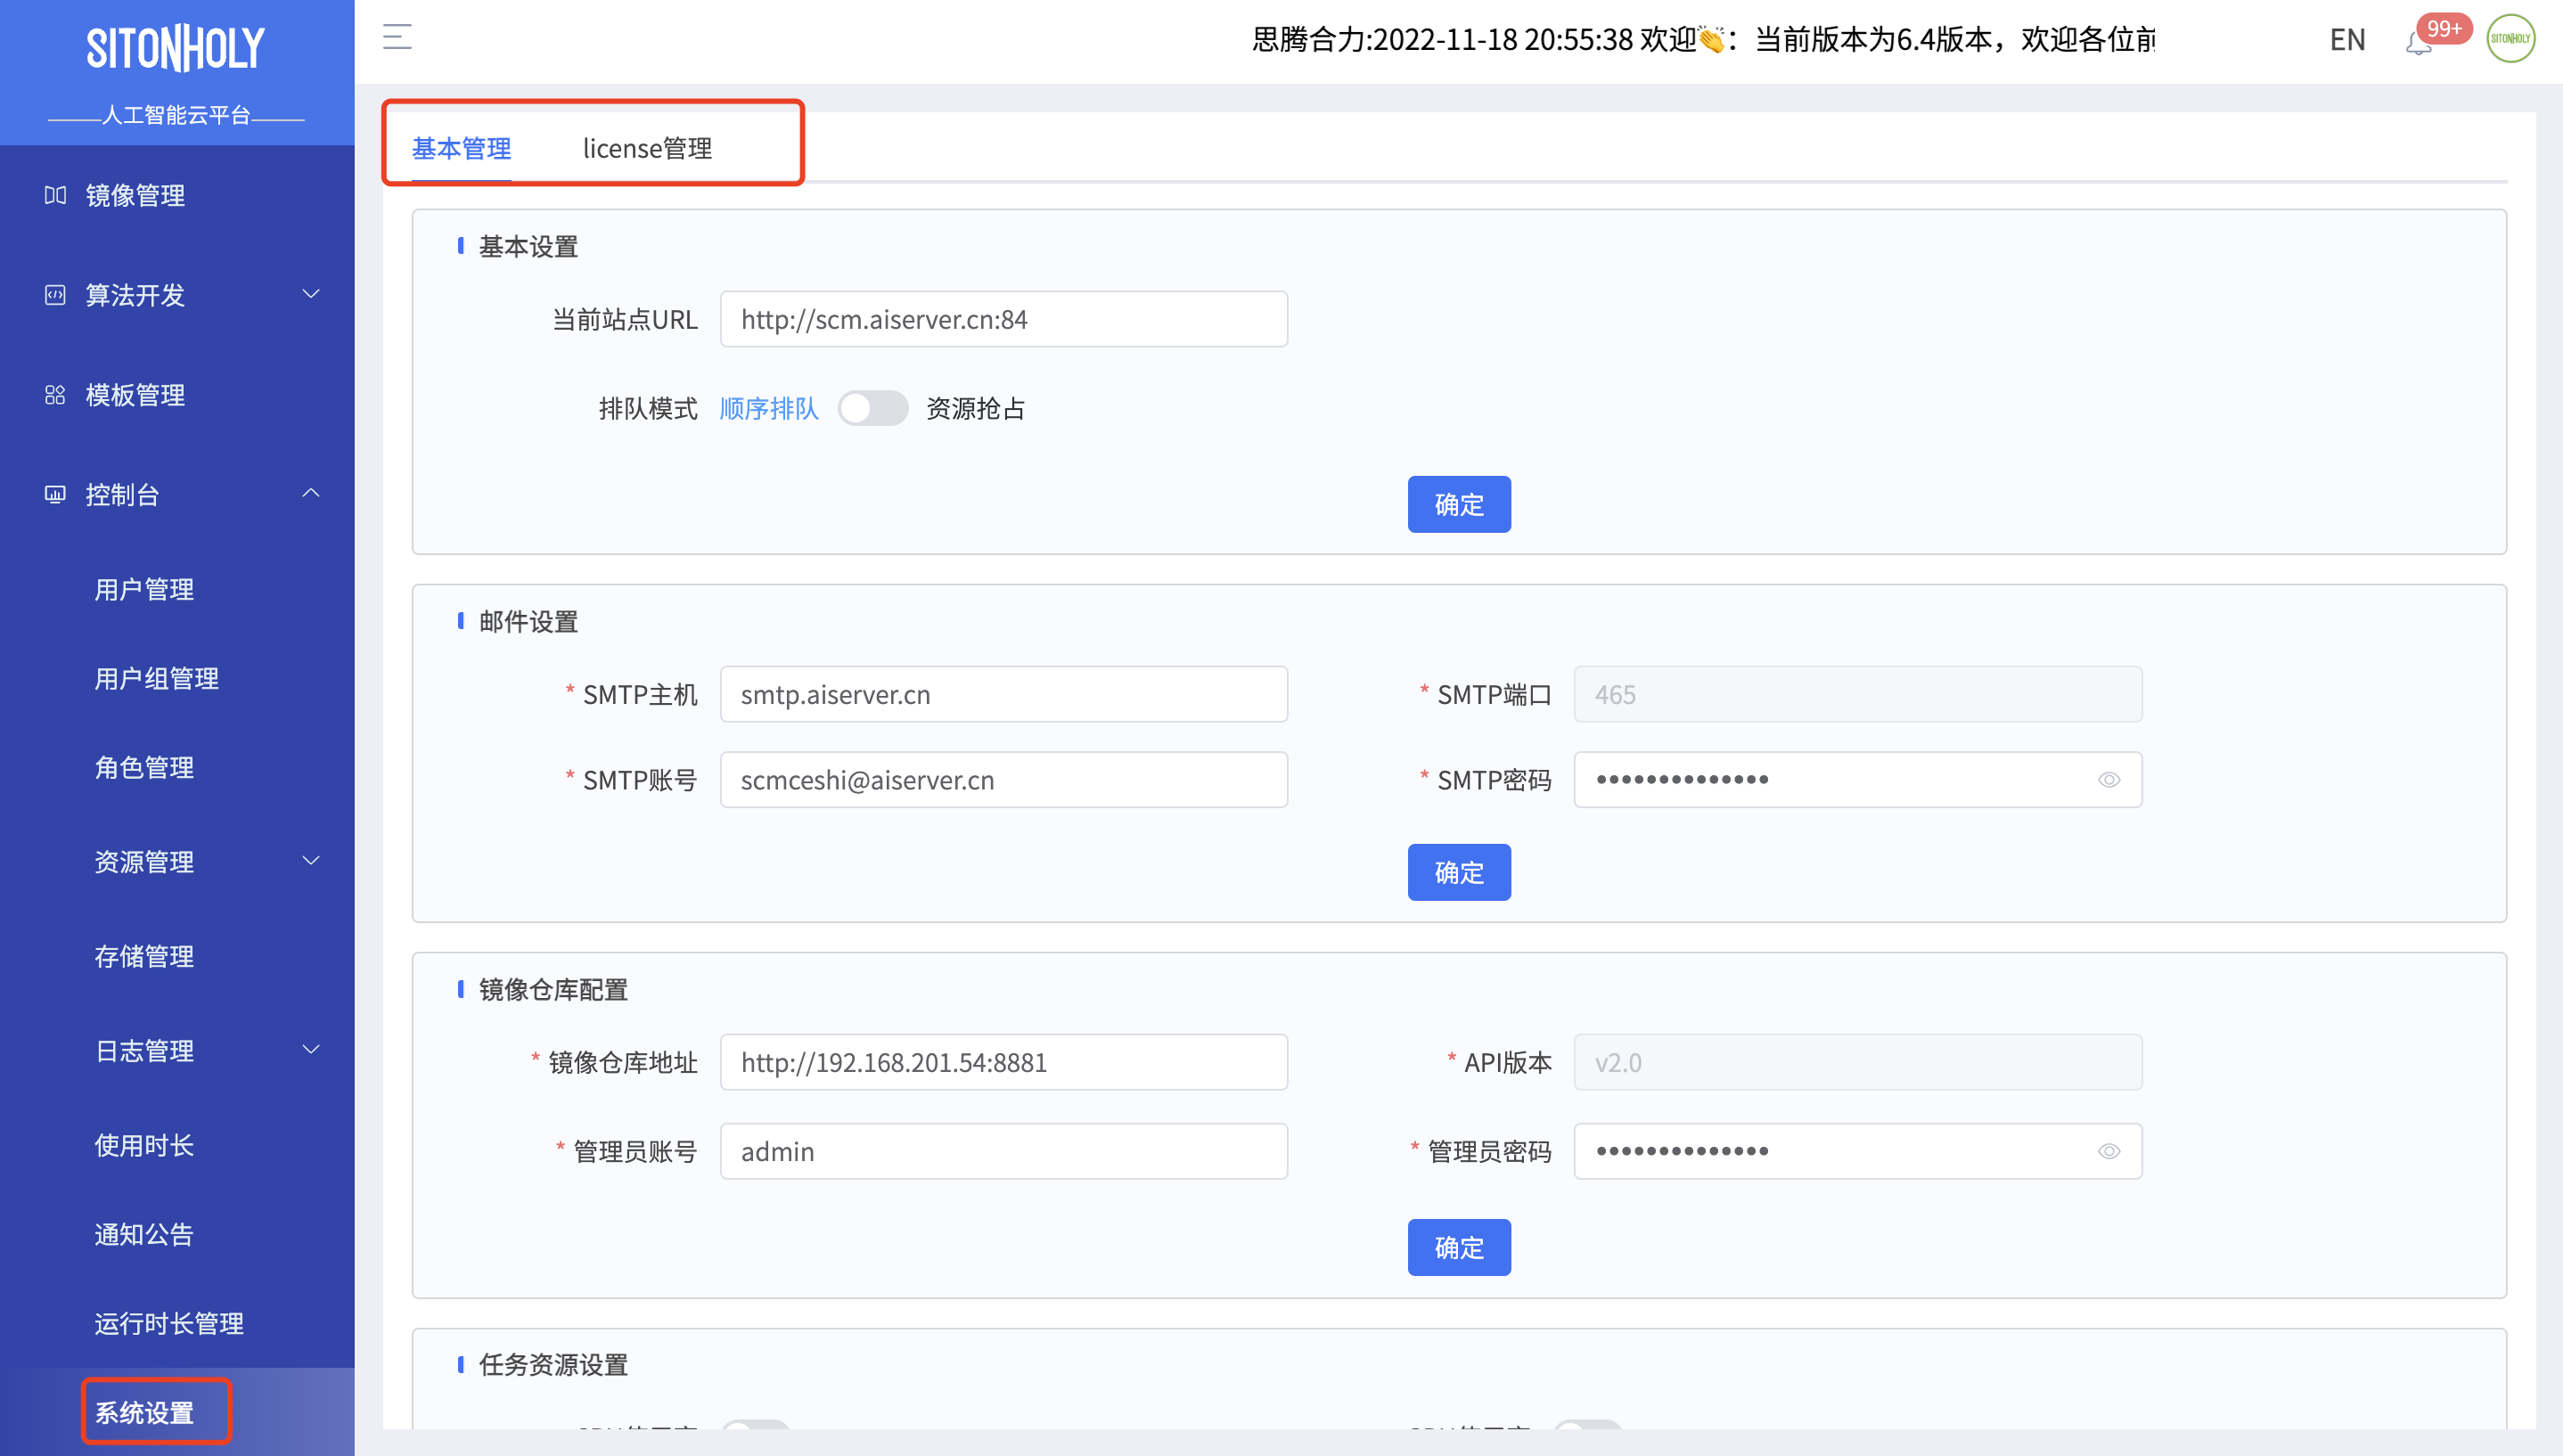
Task: Click the 控制台 monitor icon
Action: [55, 494]
